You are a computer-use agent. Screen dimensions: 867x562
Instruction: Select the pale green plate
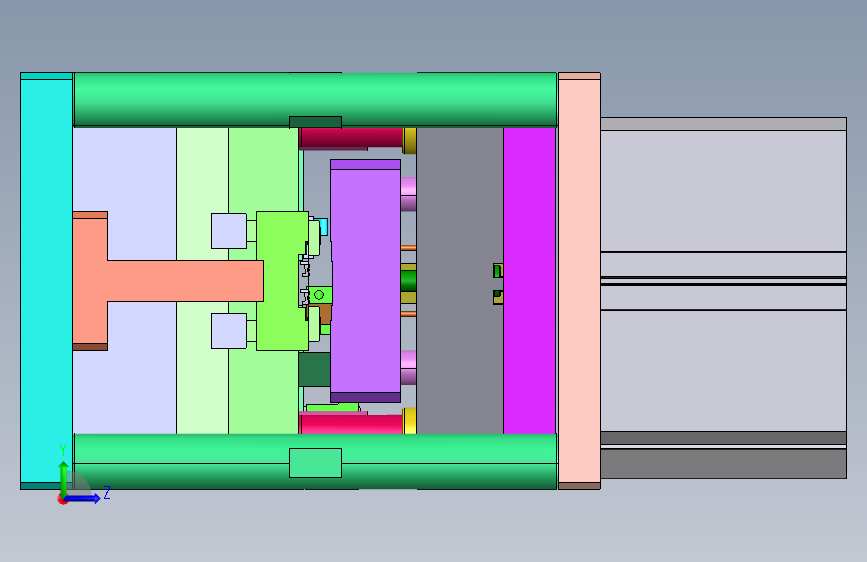[202, 166]
